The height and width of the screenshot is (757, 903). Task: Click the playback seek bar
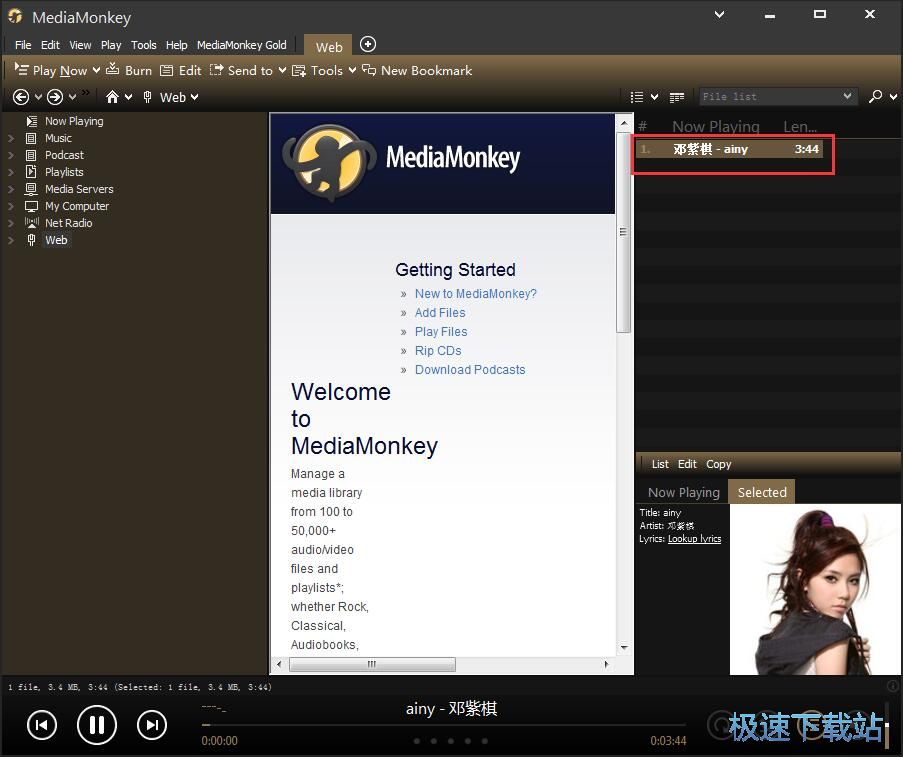coord(444,724)
